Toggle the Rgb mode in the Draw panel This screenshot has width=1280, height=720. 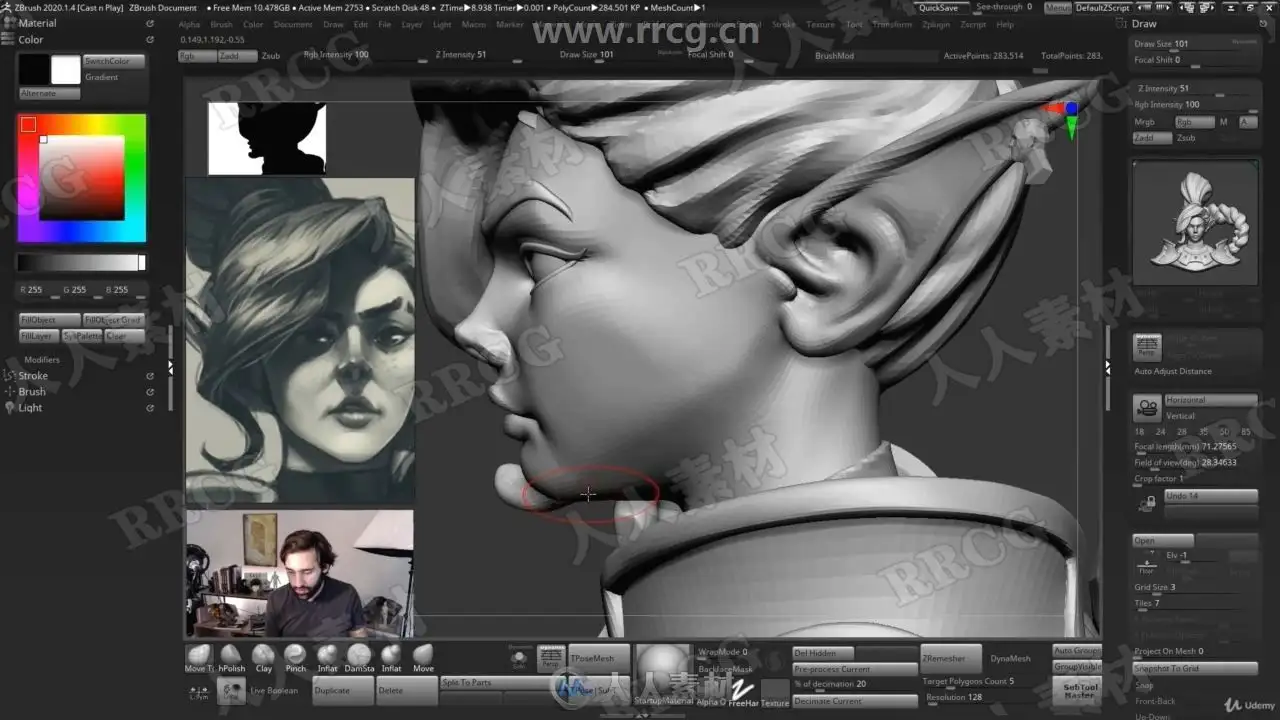coord(1194,122)
